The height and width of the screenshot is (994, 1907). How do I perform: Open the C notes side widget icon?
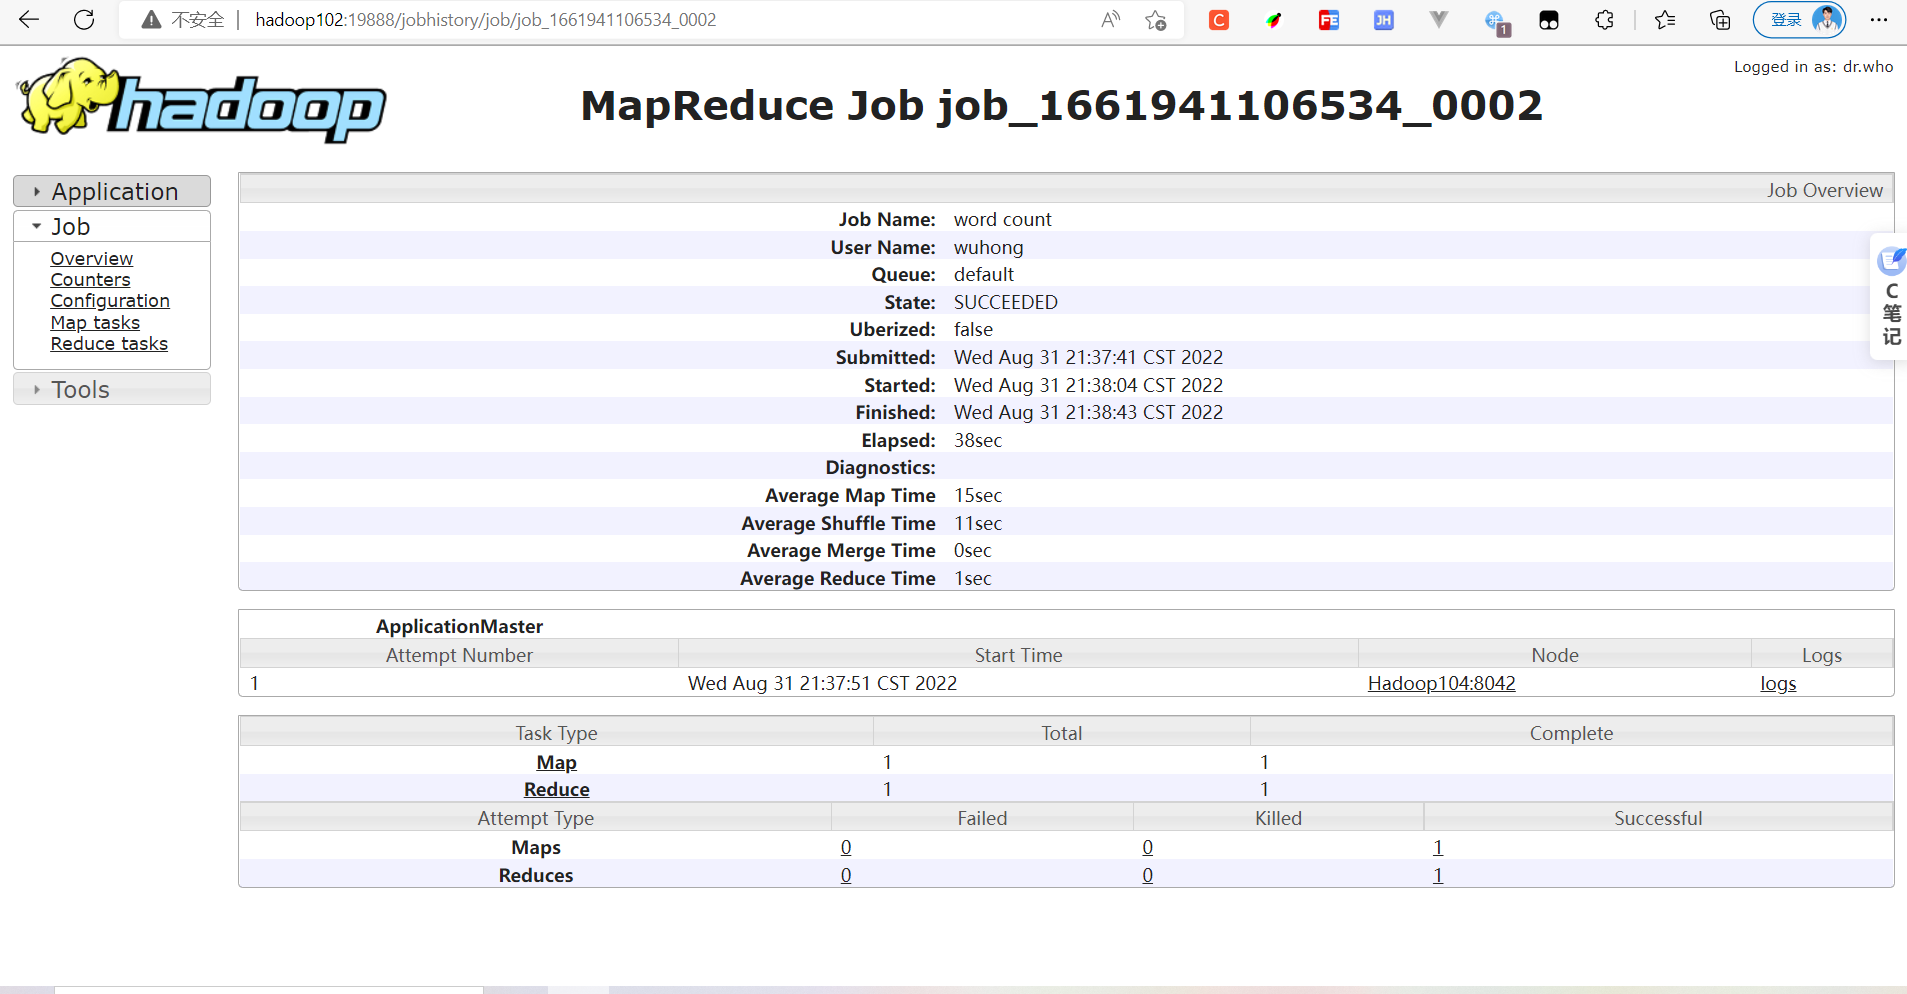pyautogui.click(x=1891, y=261)
